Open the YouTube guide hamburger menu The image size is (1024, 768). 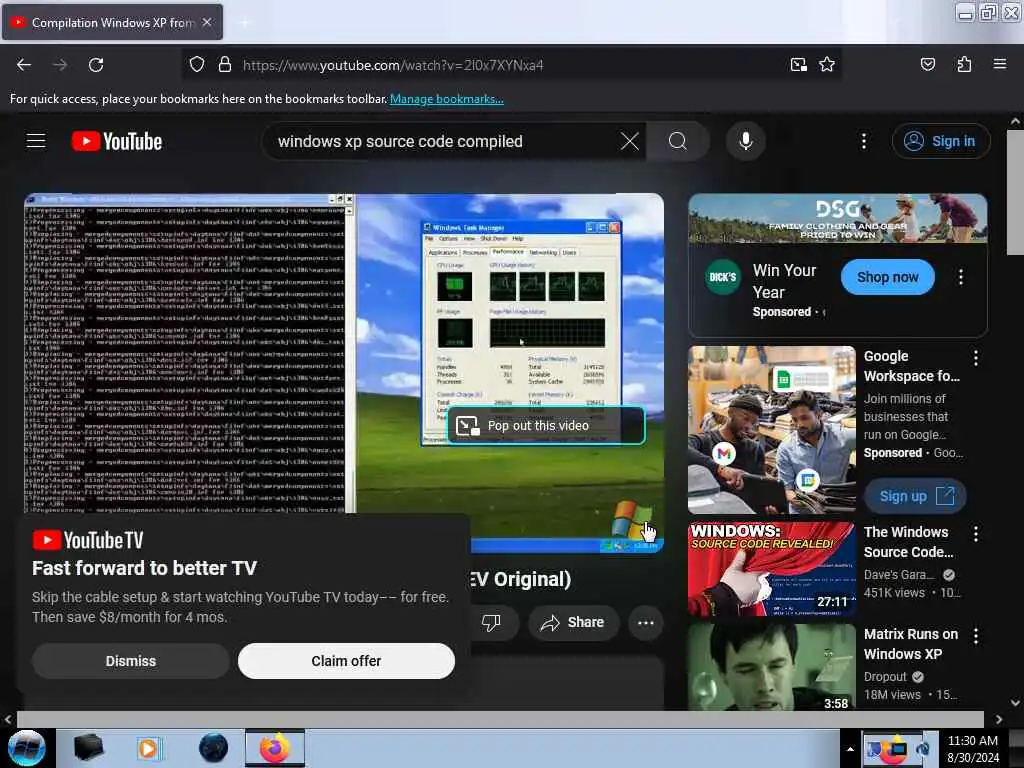click(x=36, y=141)
